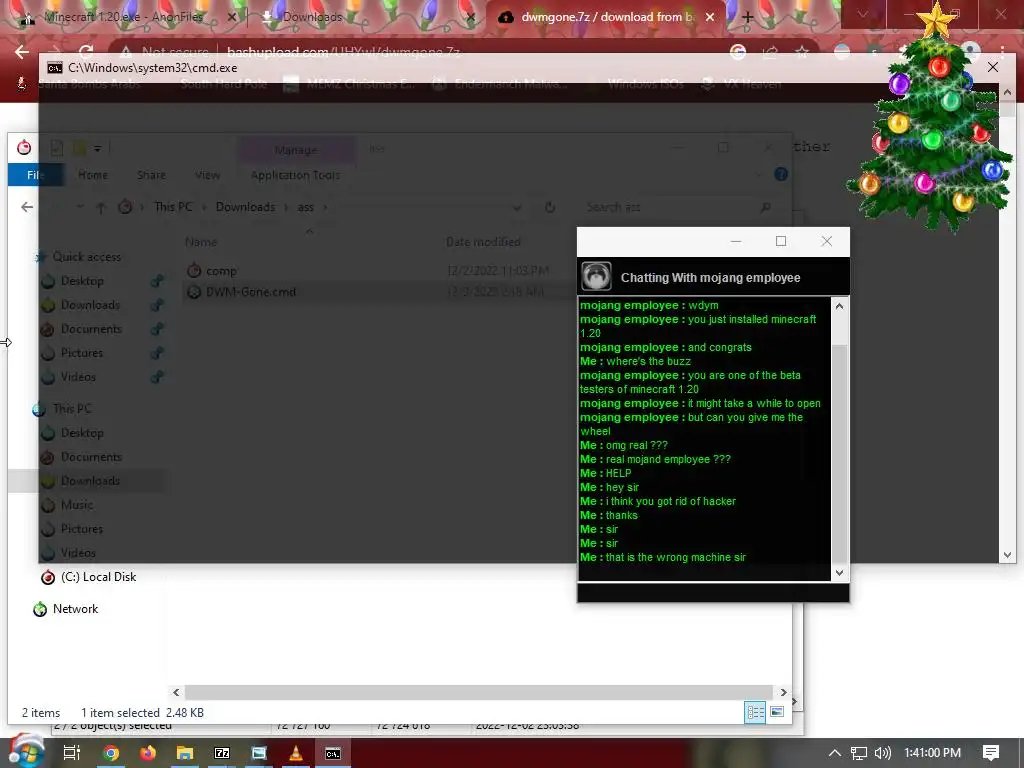Click the chat window scrollbar down arrow
Viewport: 1024px width, 768px height.
coord(839,573)
